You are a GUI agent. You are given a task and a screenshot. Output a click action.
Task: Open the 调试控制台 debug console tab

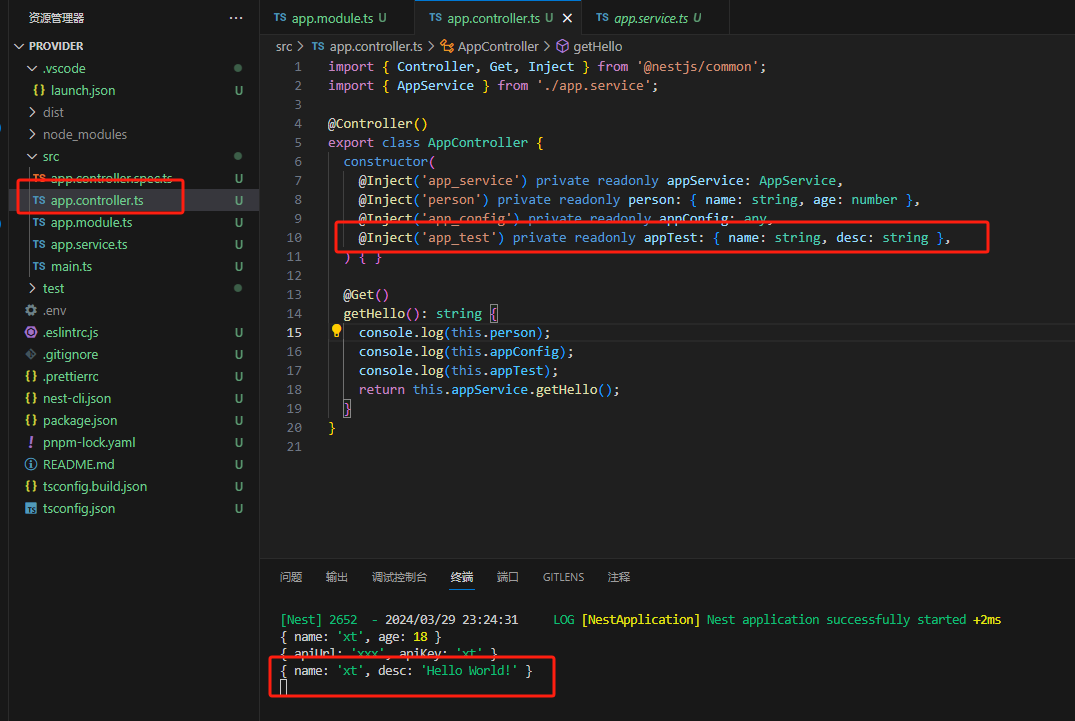[x=399, y=577]
